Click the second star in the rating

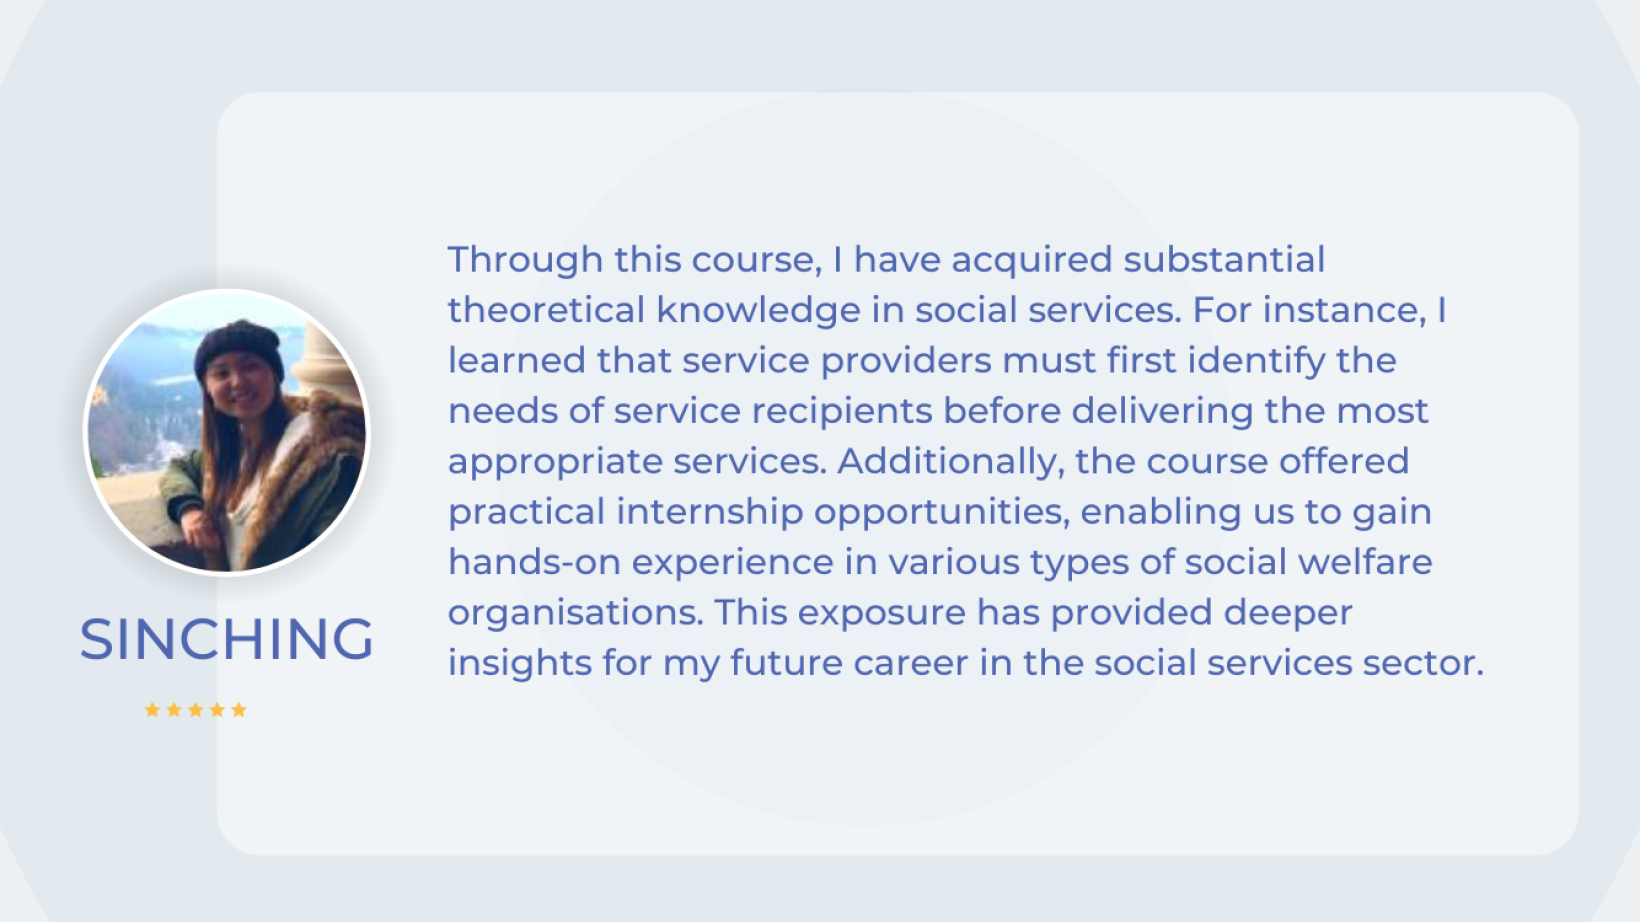click(x=174, y=710)
